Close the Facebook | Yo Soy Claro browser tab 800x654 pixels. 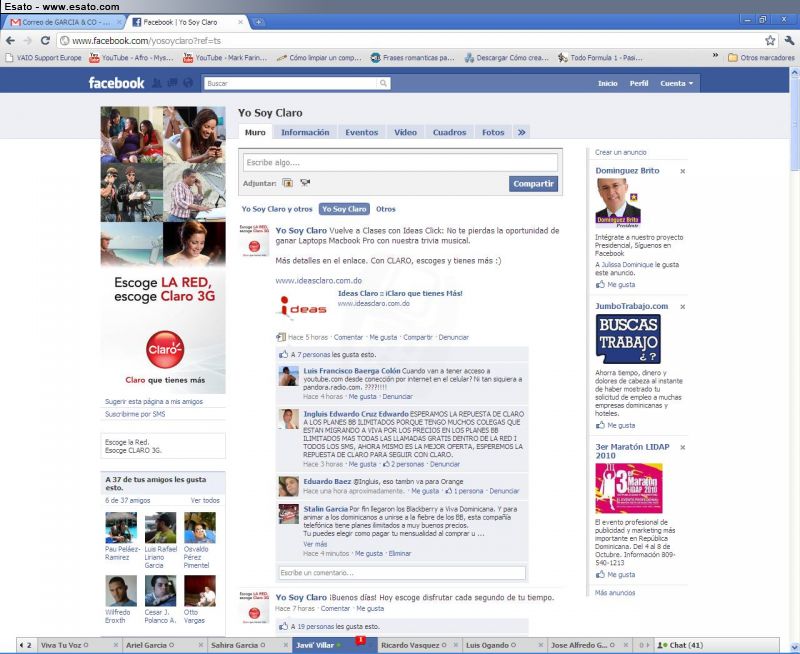coord(240,22)
